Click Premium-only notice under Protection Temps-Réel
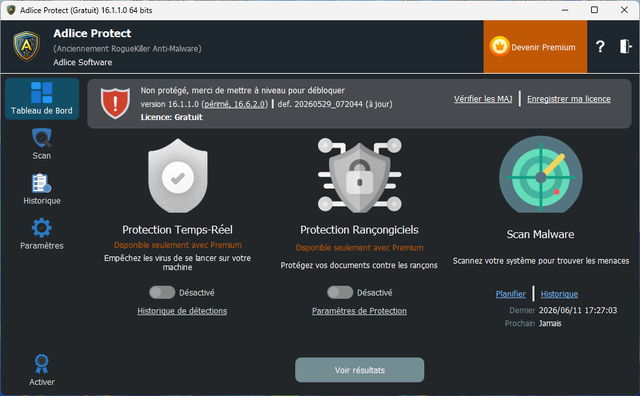This screenshot has width=640, height=396. 178,245
